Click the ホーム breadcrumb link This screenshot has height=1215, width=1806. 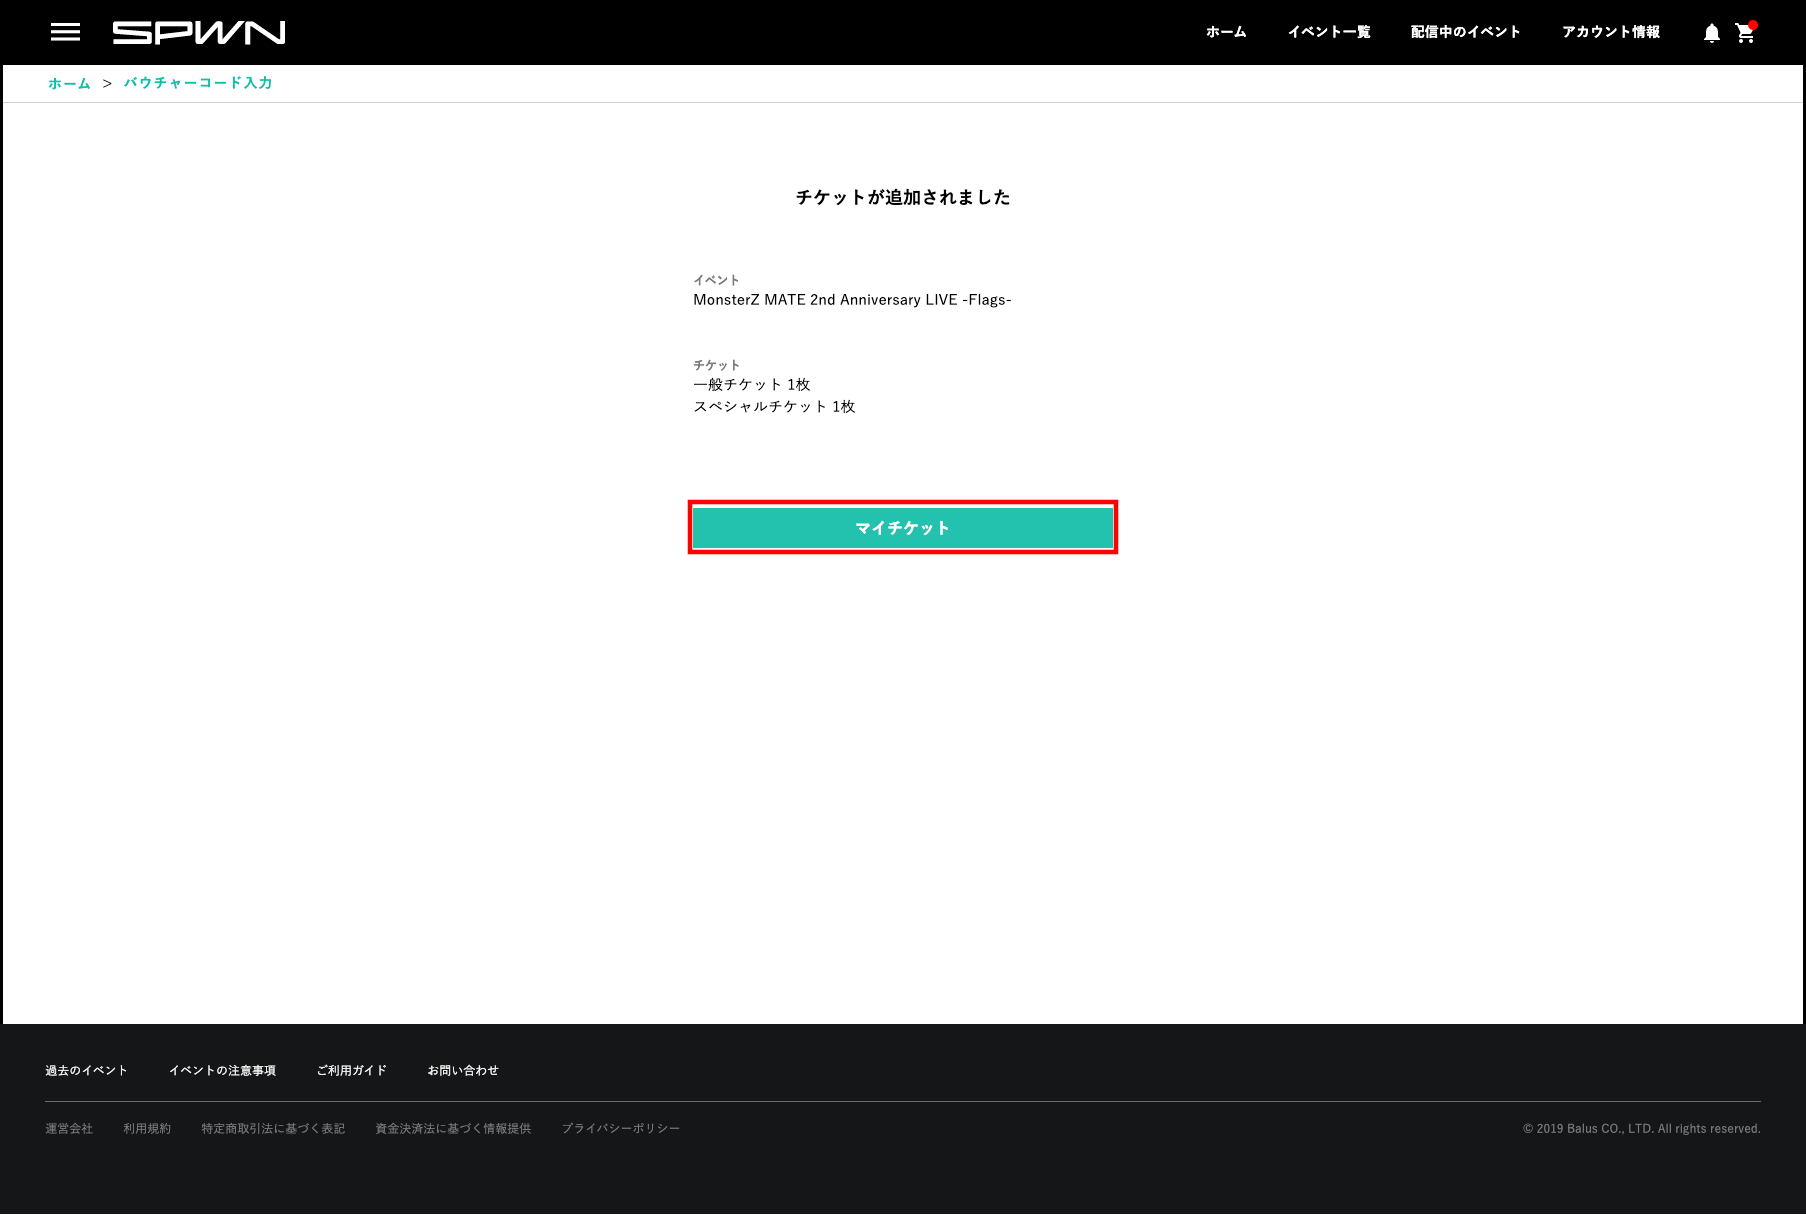click(x=69, y=83)
